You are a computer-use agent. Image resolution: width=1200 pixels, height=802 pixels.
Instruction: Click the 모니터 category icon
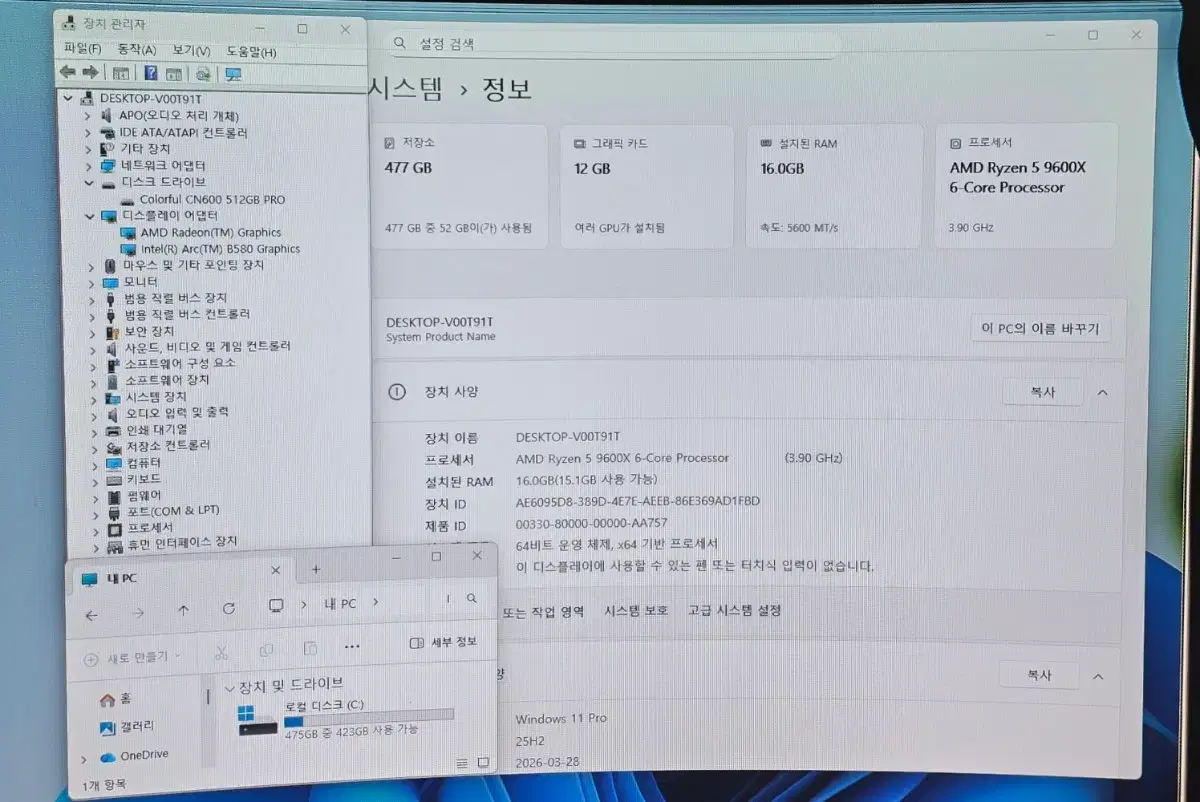pos(111,282)
